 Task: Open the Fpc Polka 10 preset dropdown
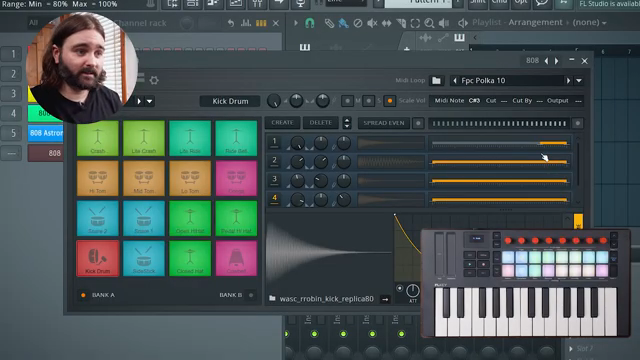pos(579,80)
